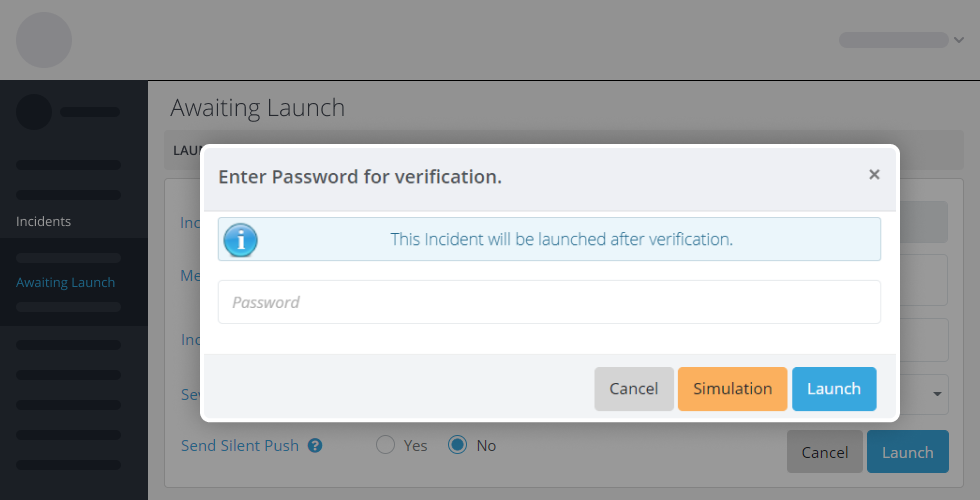Click the sidebar profile avatar circle
The height and width of the screenshot is (500, 980).
point(34,112)
